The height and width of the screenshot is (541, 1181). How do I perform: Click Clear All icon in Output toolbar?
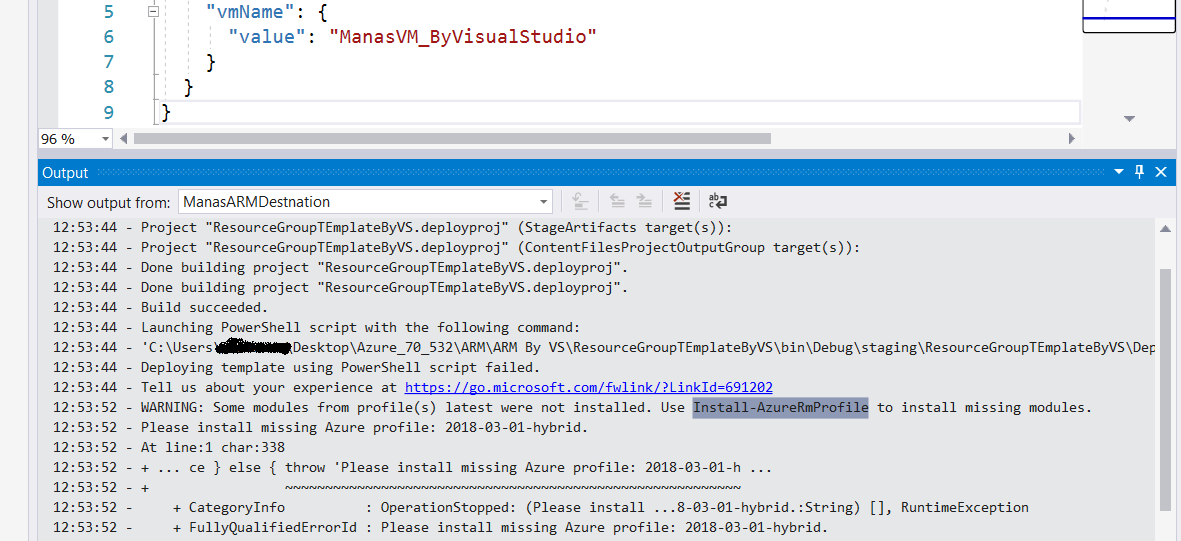pyautogui.click(x=681, y=201)
